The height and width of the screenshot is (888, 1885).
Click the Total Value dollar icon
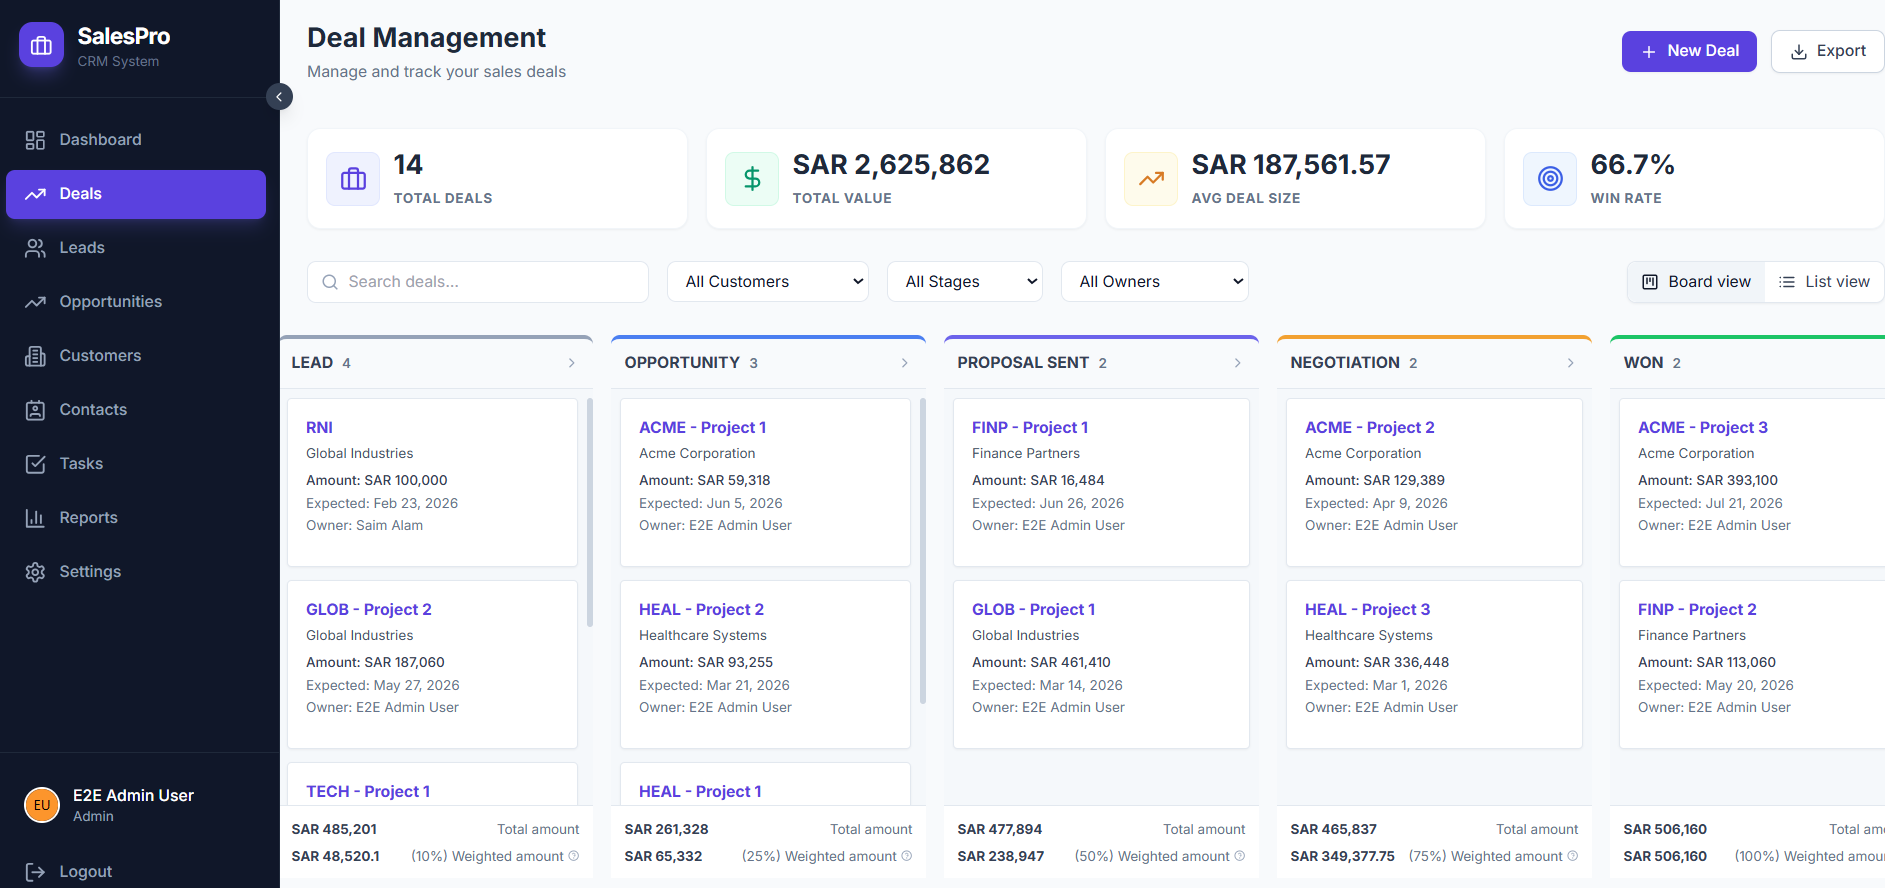752,179
